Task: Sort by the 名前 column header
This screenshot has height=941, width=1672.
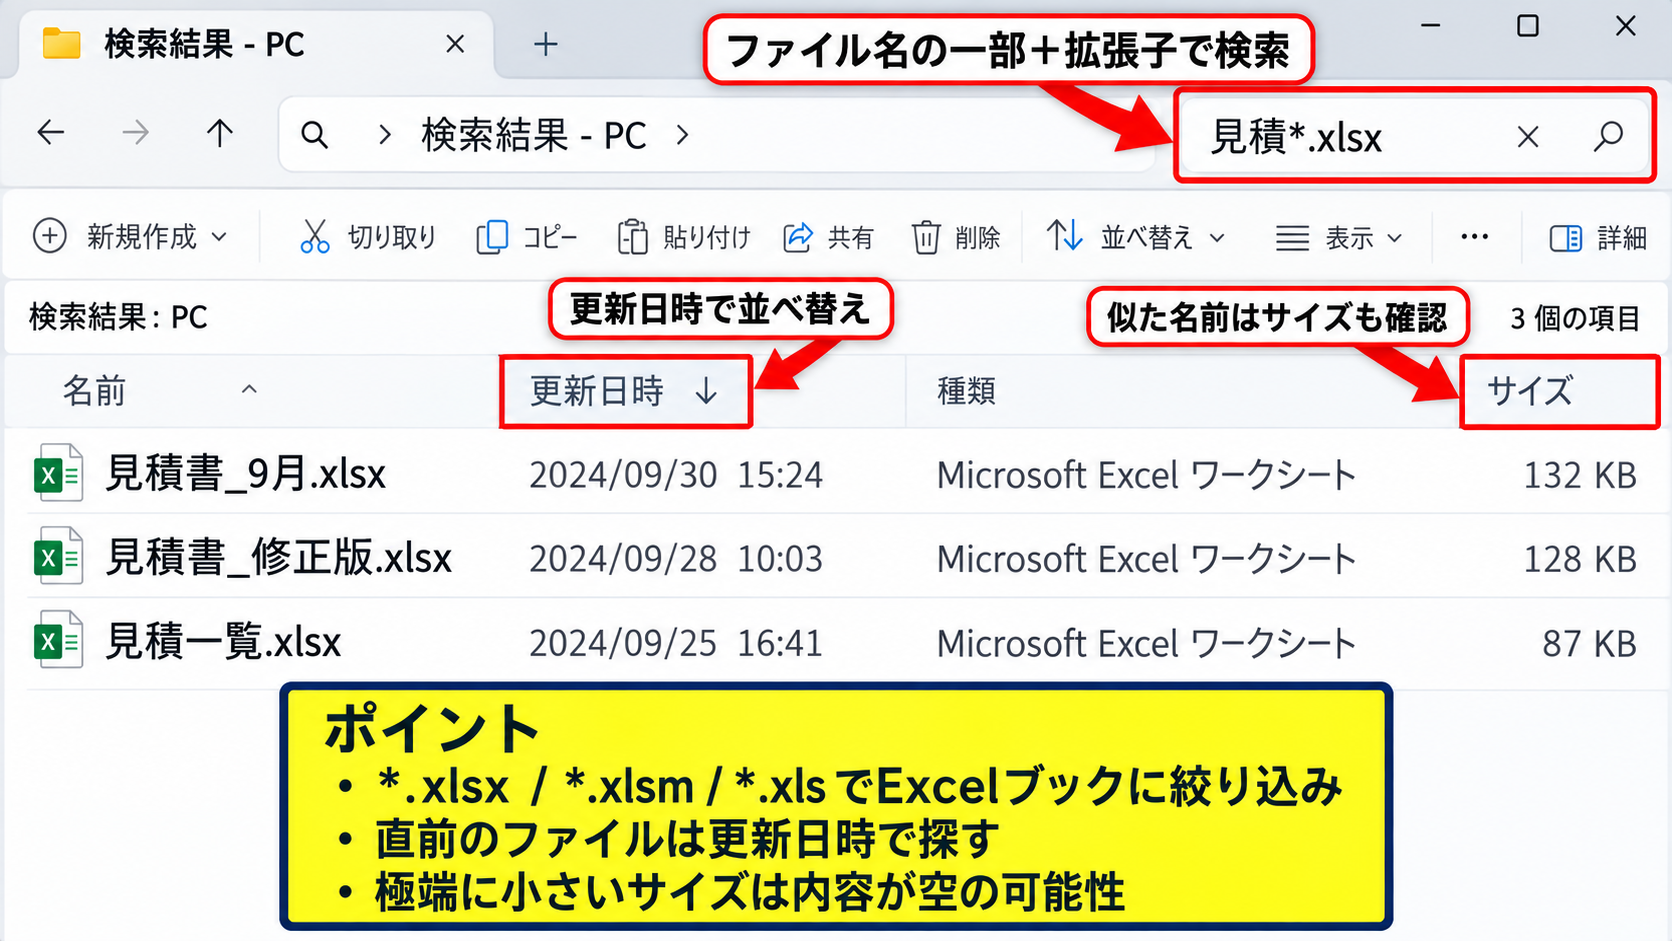Action: tap(95, 391)
